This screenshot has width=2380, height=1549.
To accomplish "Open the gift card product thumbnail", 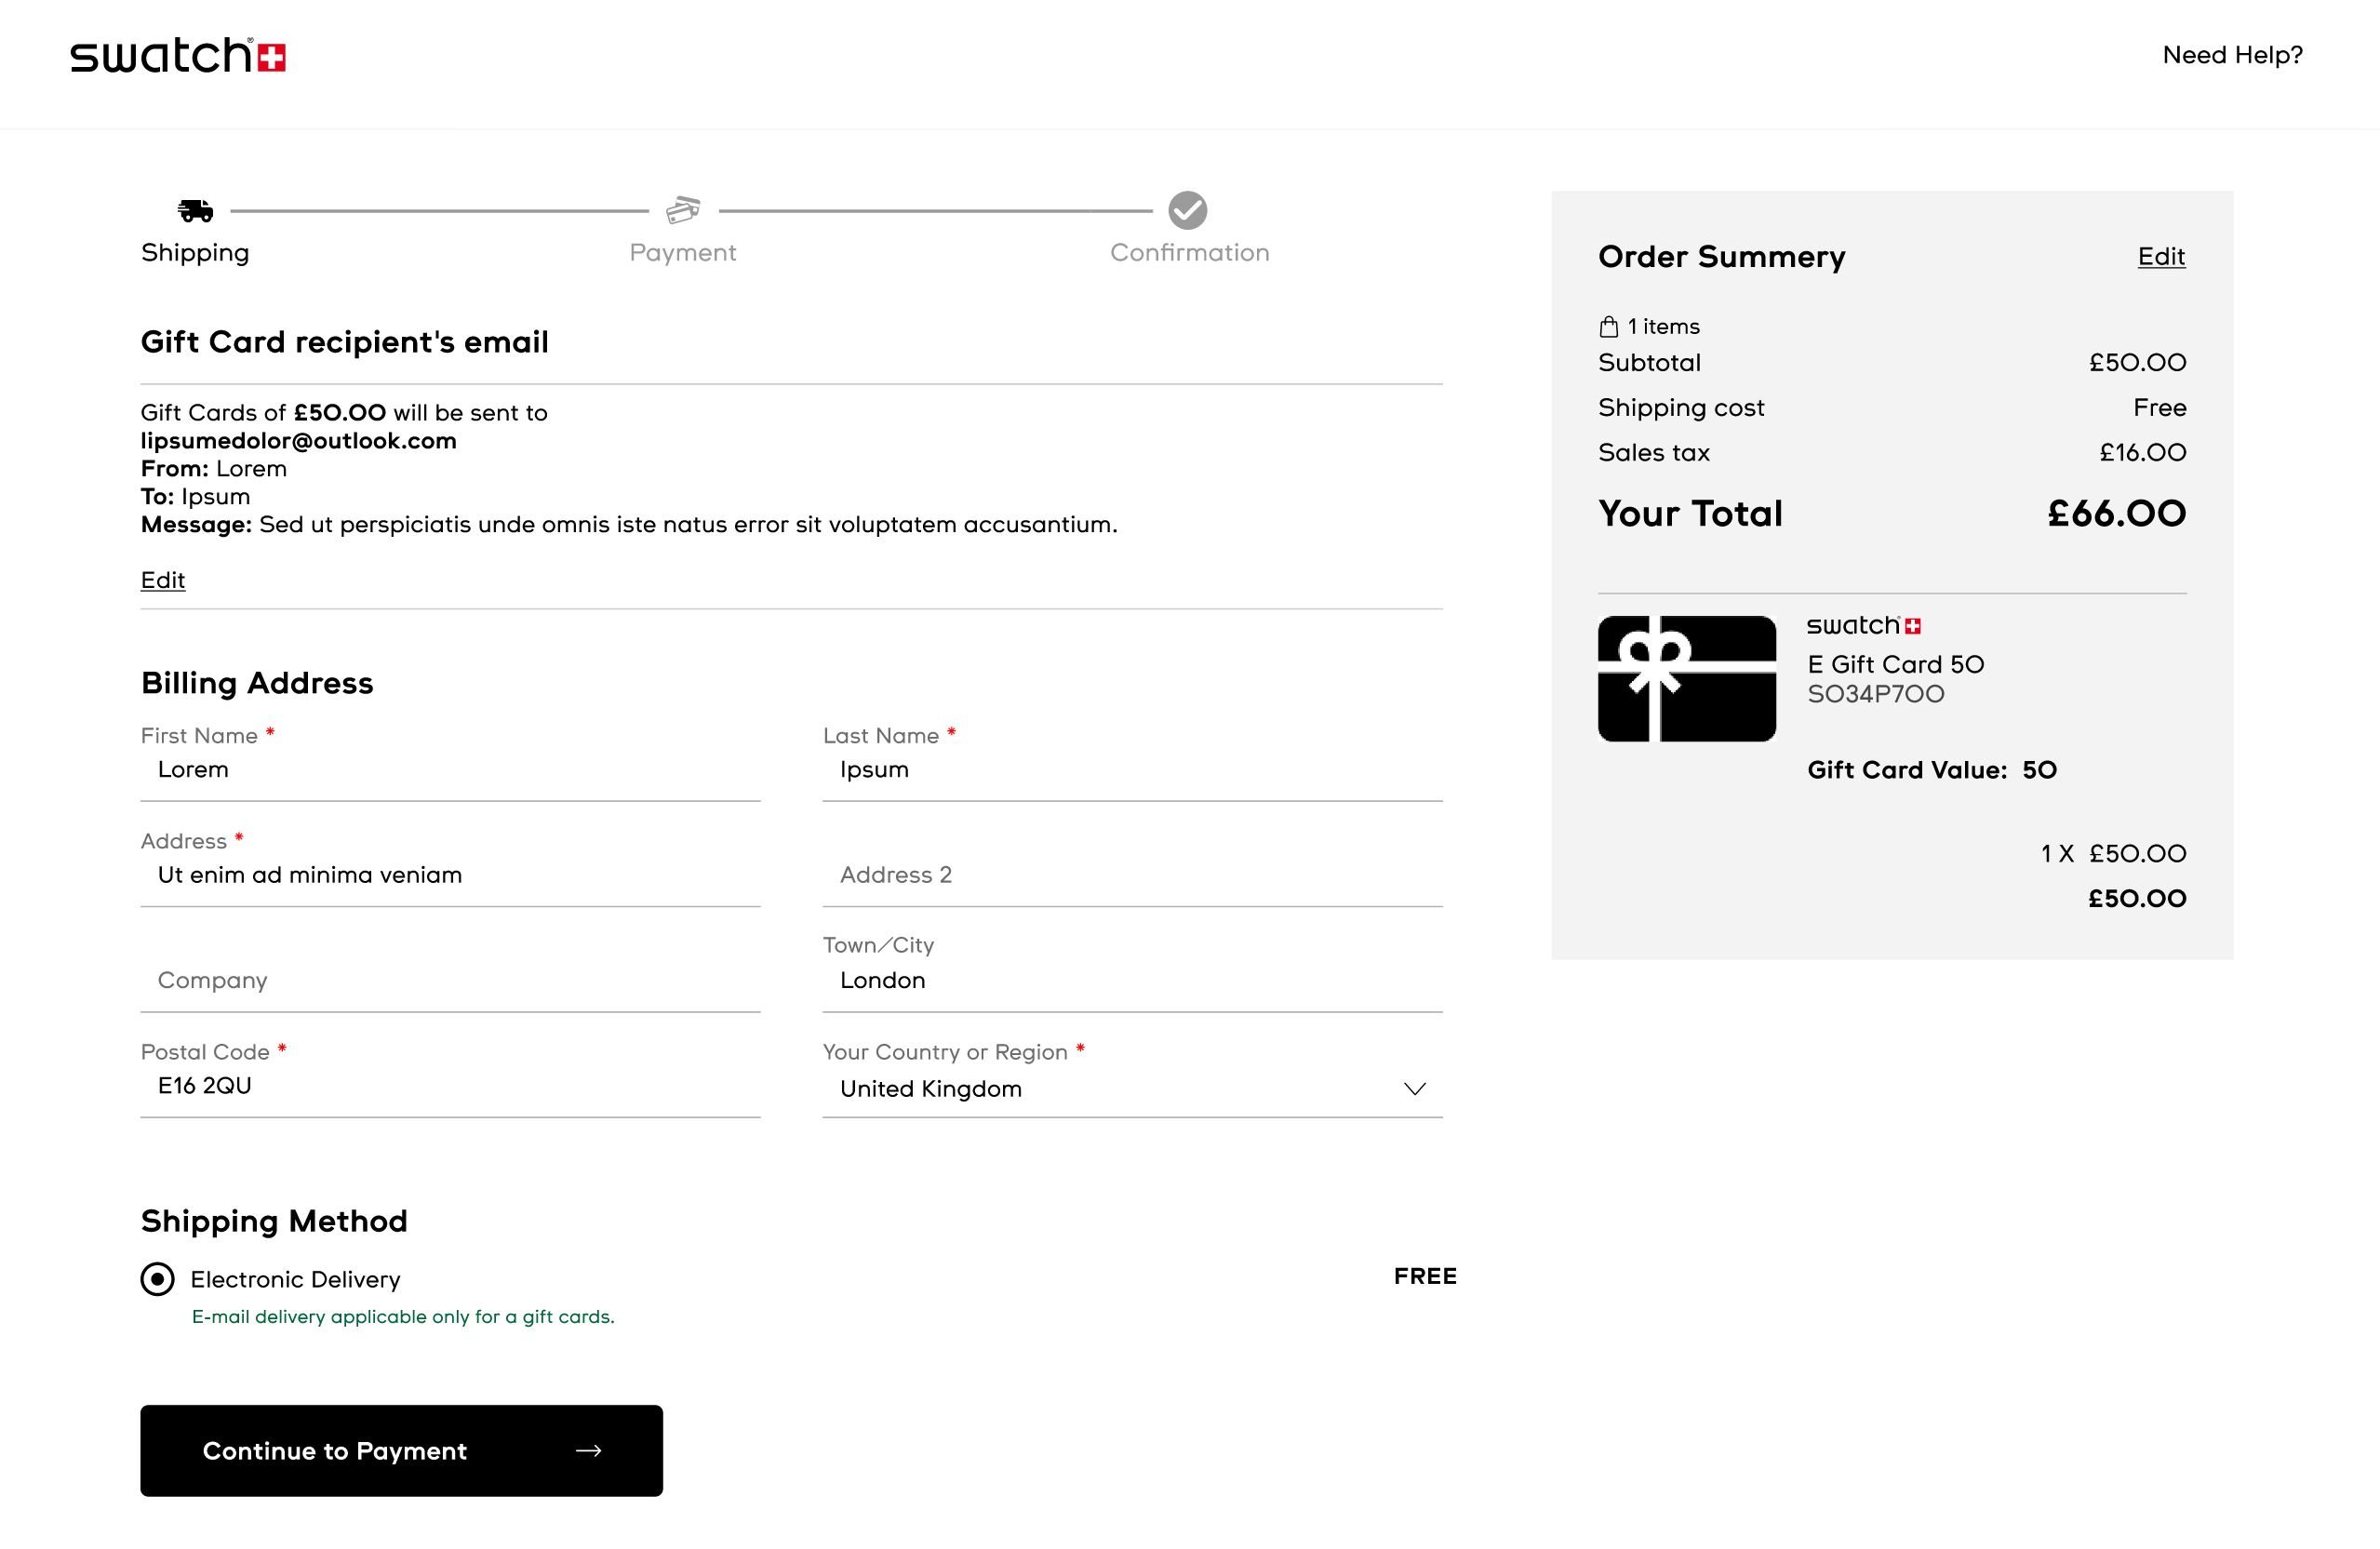I will 1686,679.
